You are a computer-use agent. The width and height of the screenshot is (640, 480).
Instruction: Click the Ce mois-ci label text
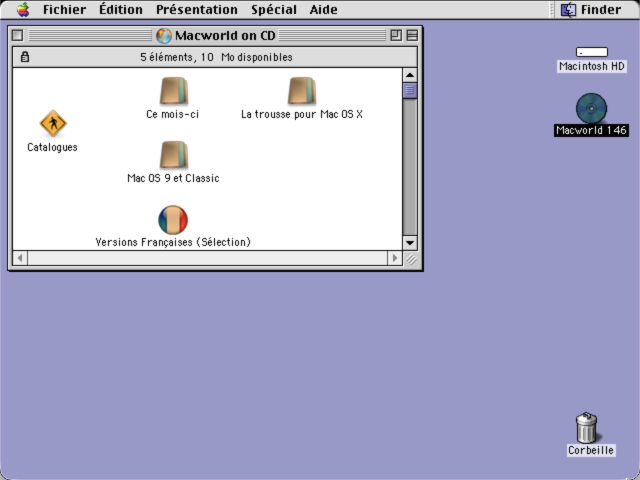[173, 114]
